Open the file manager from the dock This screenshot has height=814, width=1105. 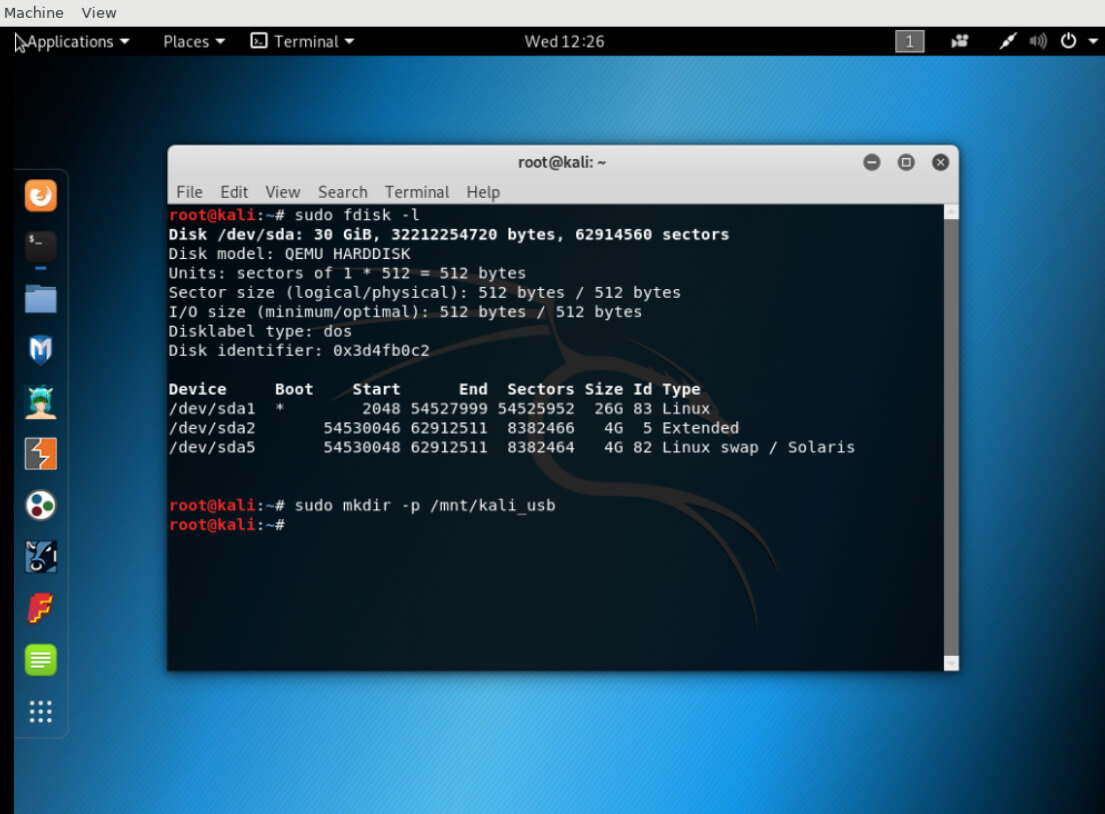[x=39, y=299]
